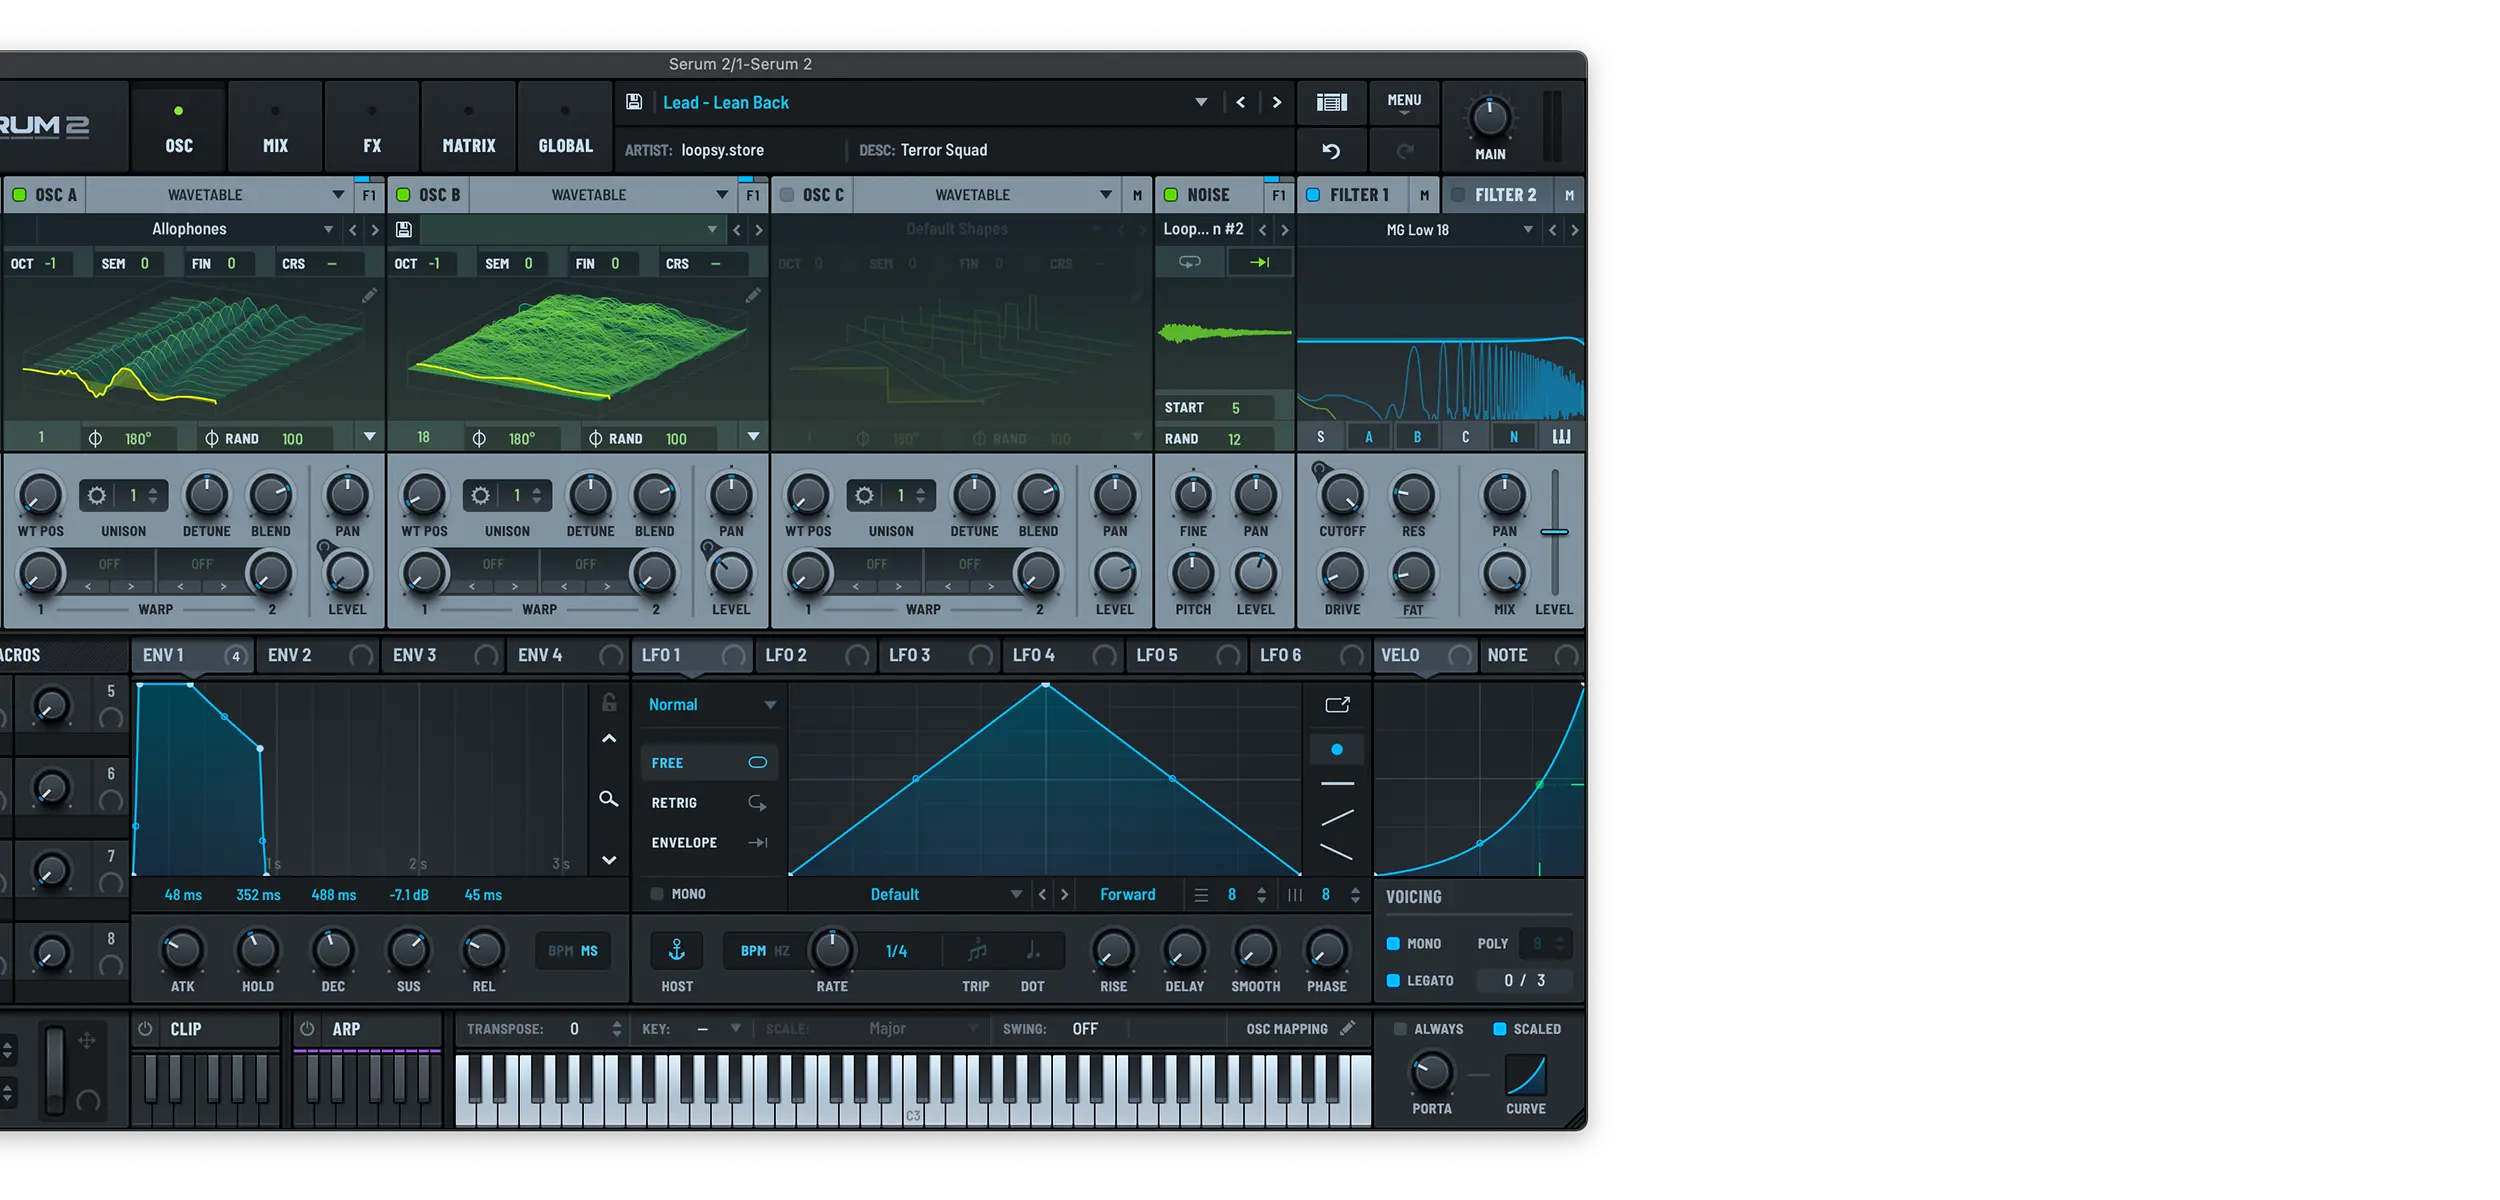Click OSC B wavetable save icon
Viewport: 2500px width, 1200px height.
[404, 230]
